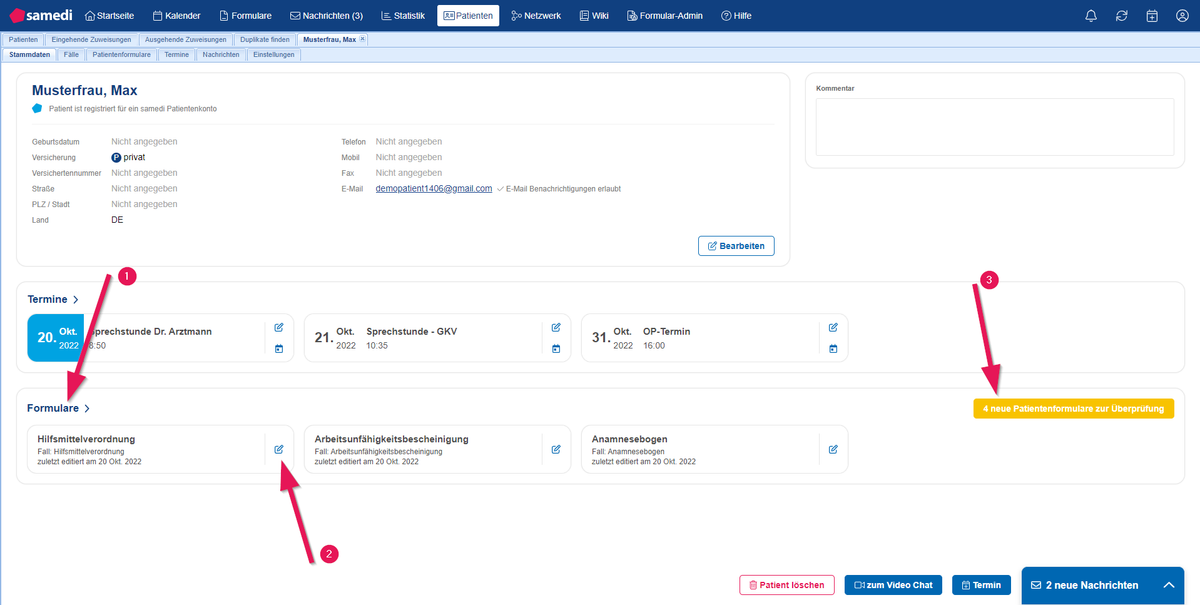Open 4 neue Patientenformulare zur Überprüfung
Screen dimensions: 1200x605
(1073, 408)
